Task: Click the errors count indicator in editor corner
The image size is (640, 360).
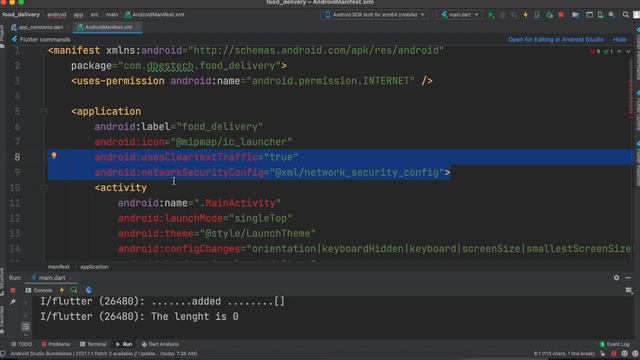Action: 595,52
